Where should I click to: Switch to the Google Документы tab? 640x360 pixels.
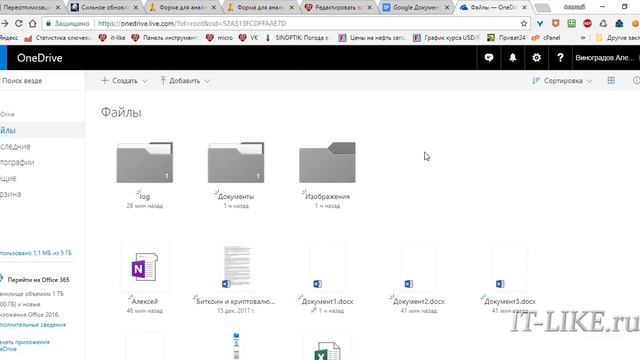pos(416,7)
